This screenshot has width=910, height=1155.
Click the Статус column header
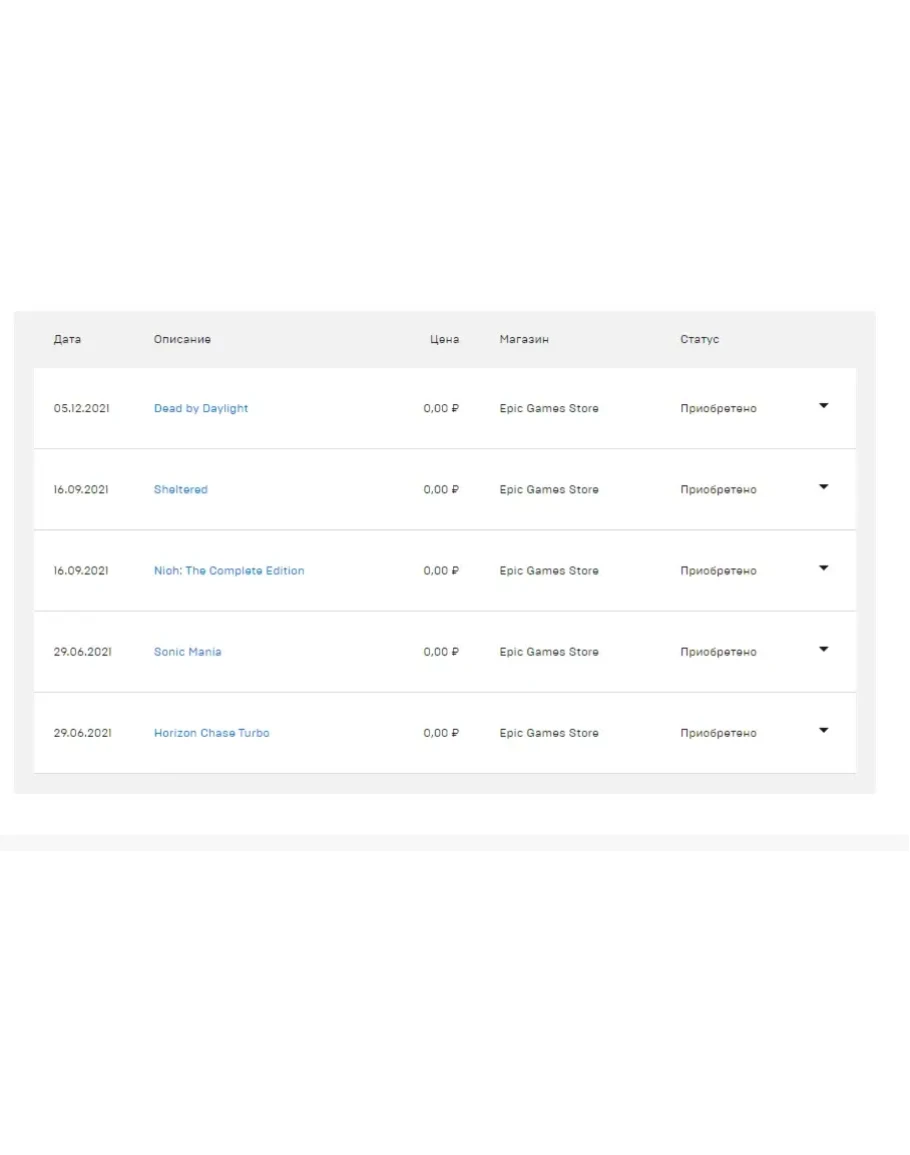click(700, 340)
